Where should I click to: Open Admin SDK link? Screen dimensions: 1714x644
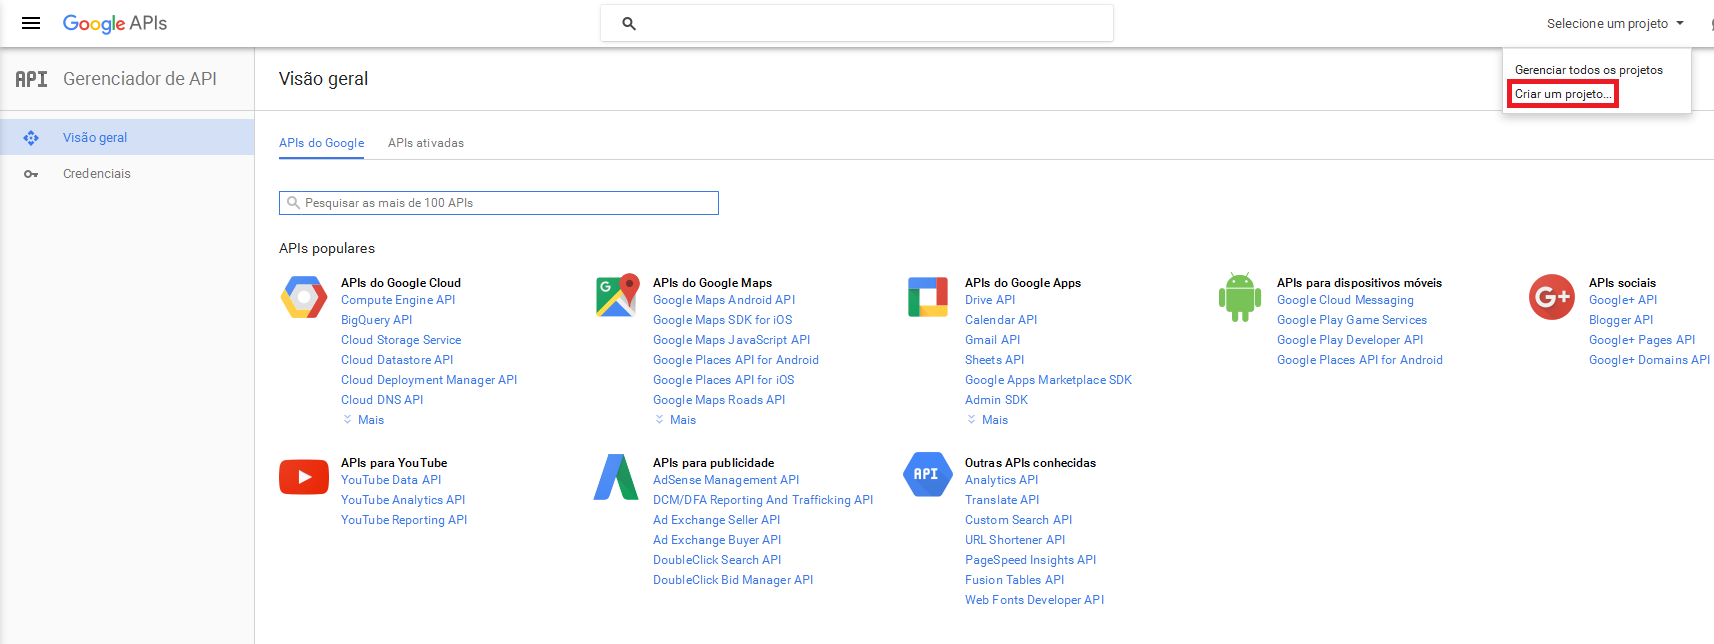[x=996, y=400]
